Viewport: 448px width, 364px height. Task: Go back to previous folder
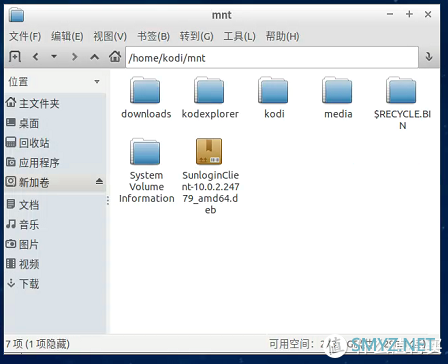pyautogui.click(x=36, y=57)
